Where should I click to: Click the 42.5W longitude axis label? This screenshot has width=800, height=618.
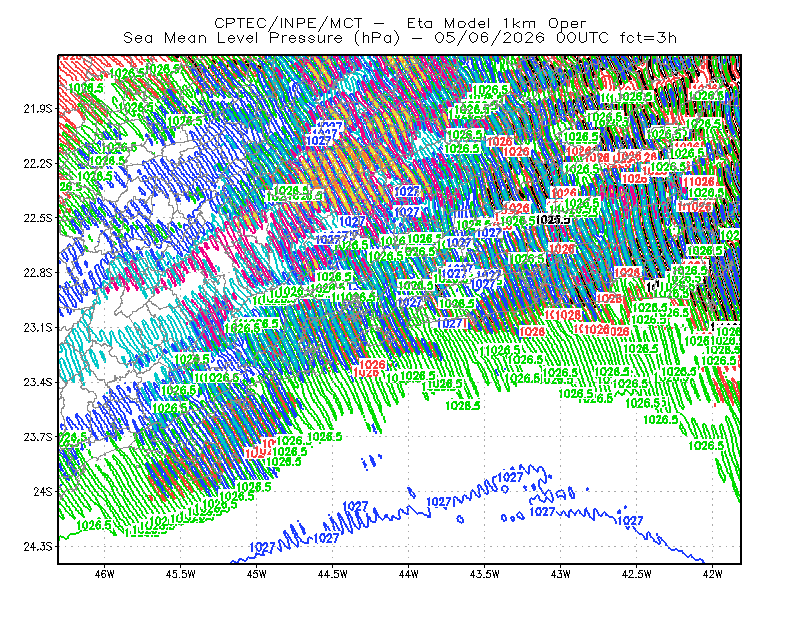[x=637, y=574]
